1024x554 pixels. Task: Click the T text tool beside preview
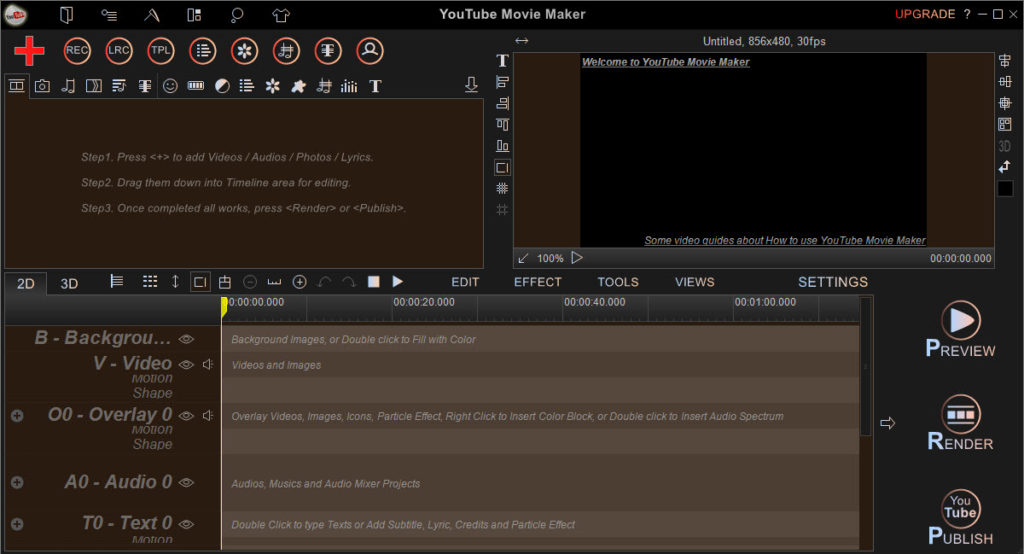pyautogui.click(x=502, y=61)
